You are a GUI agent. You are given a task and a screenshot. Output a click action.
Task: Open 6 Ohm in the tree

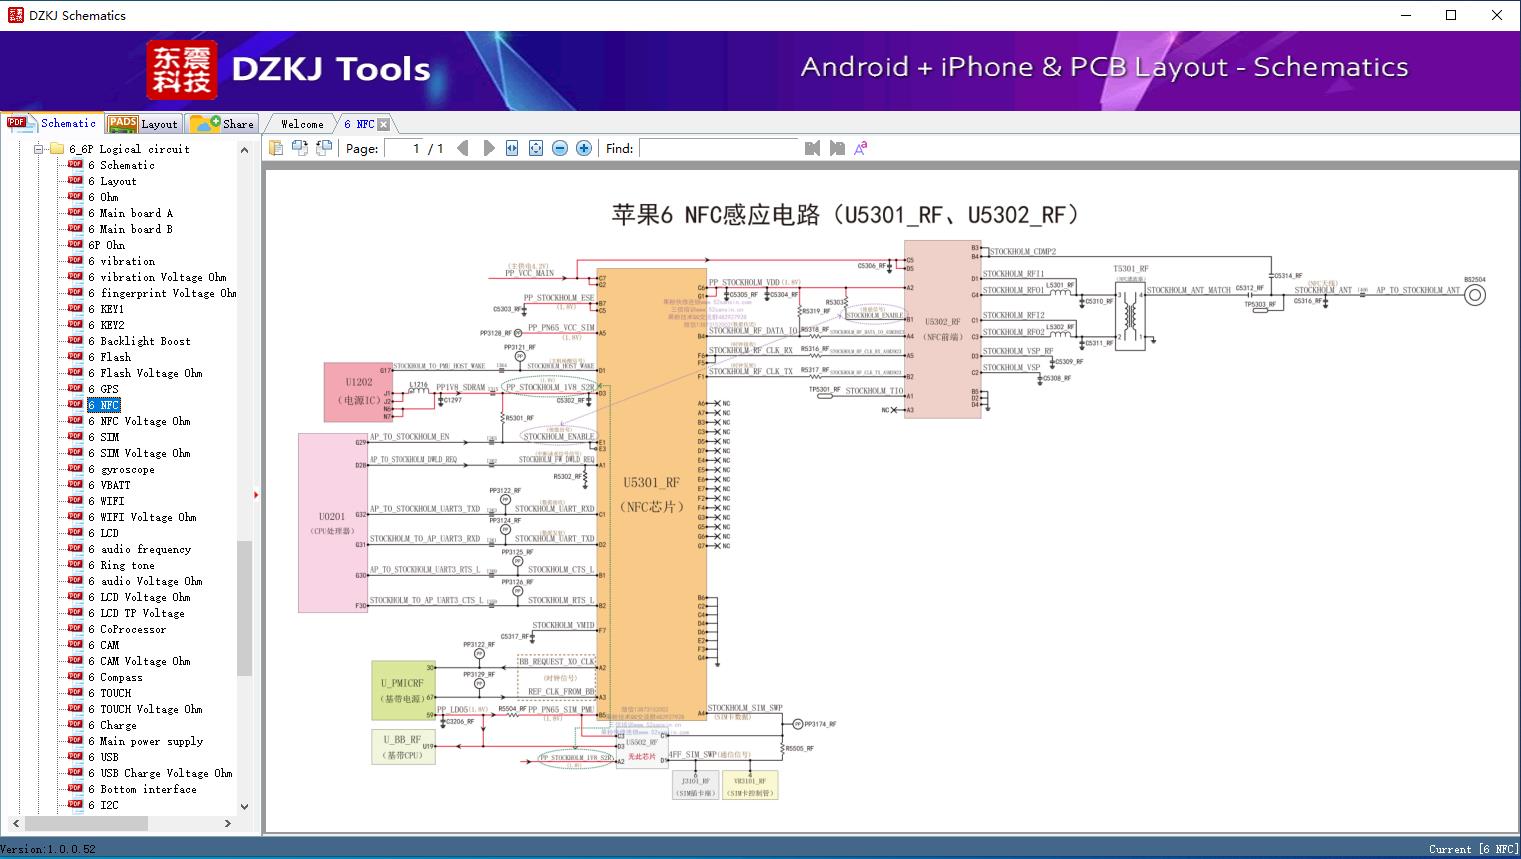pyautogui.click(x=103, y=197)
